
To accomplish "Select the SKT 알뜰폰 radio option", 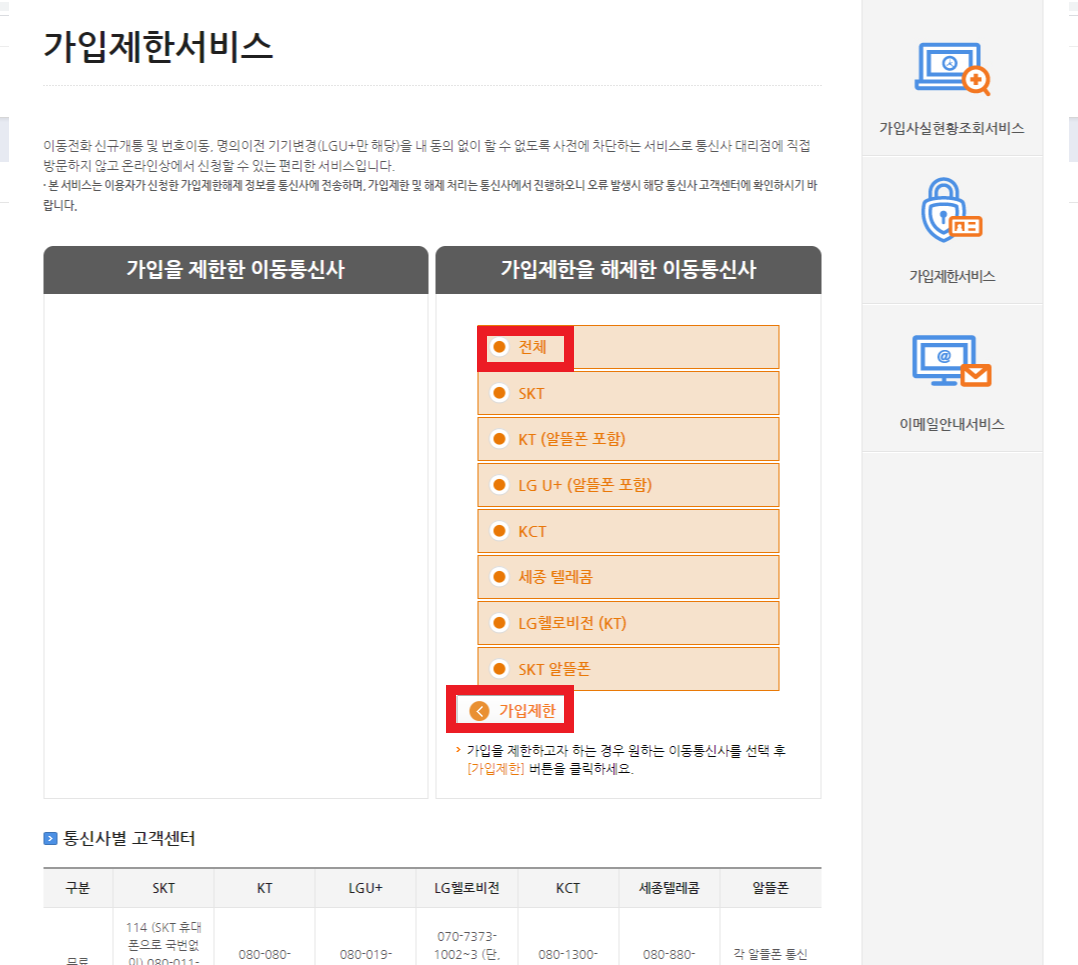I will pos(500,669).
